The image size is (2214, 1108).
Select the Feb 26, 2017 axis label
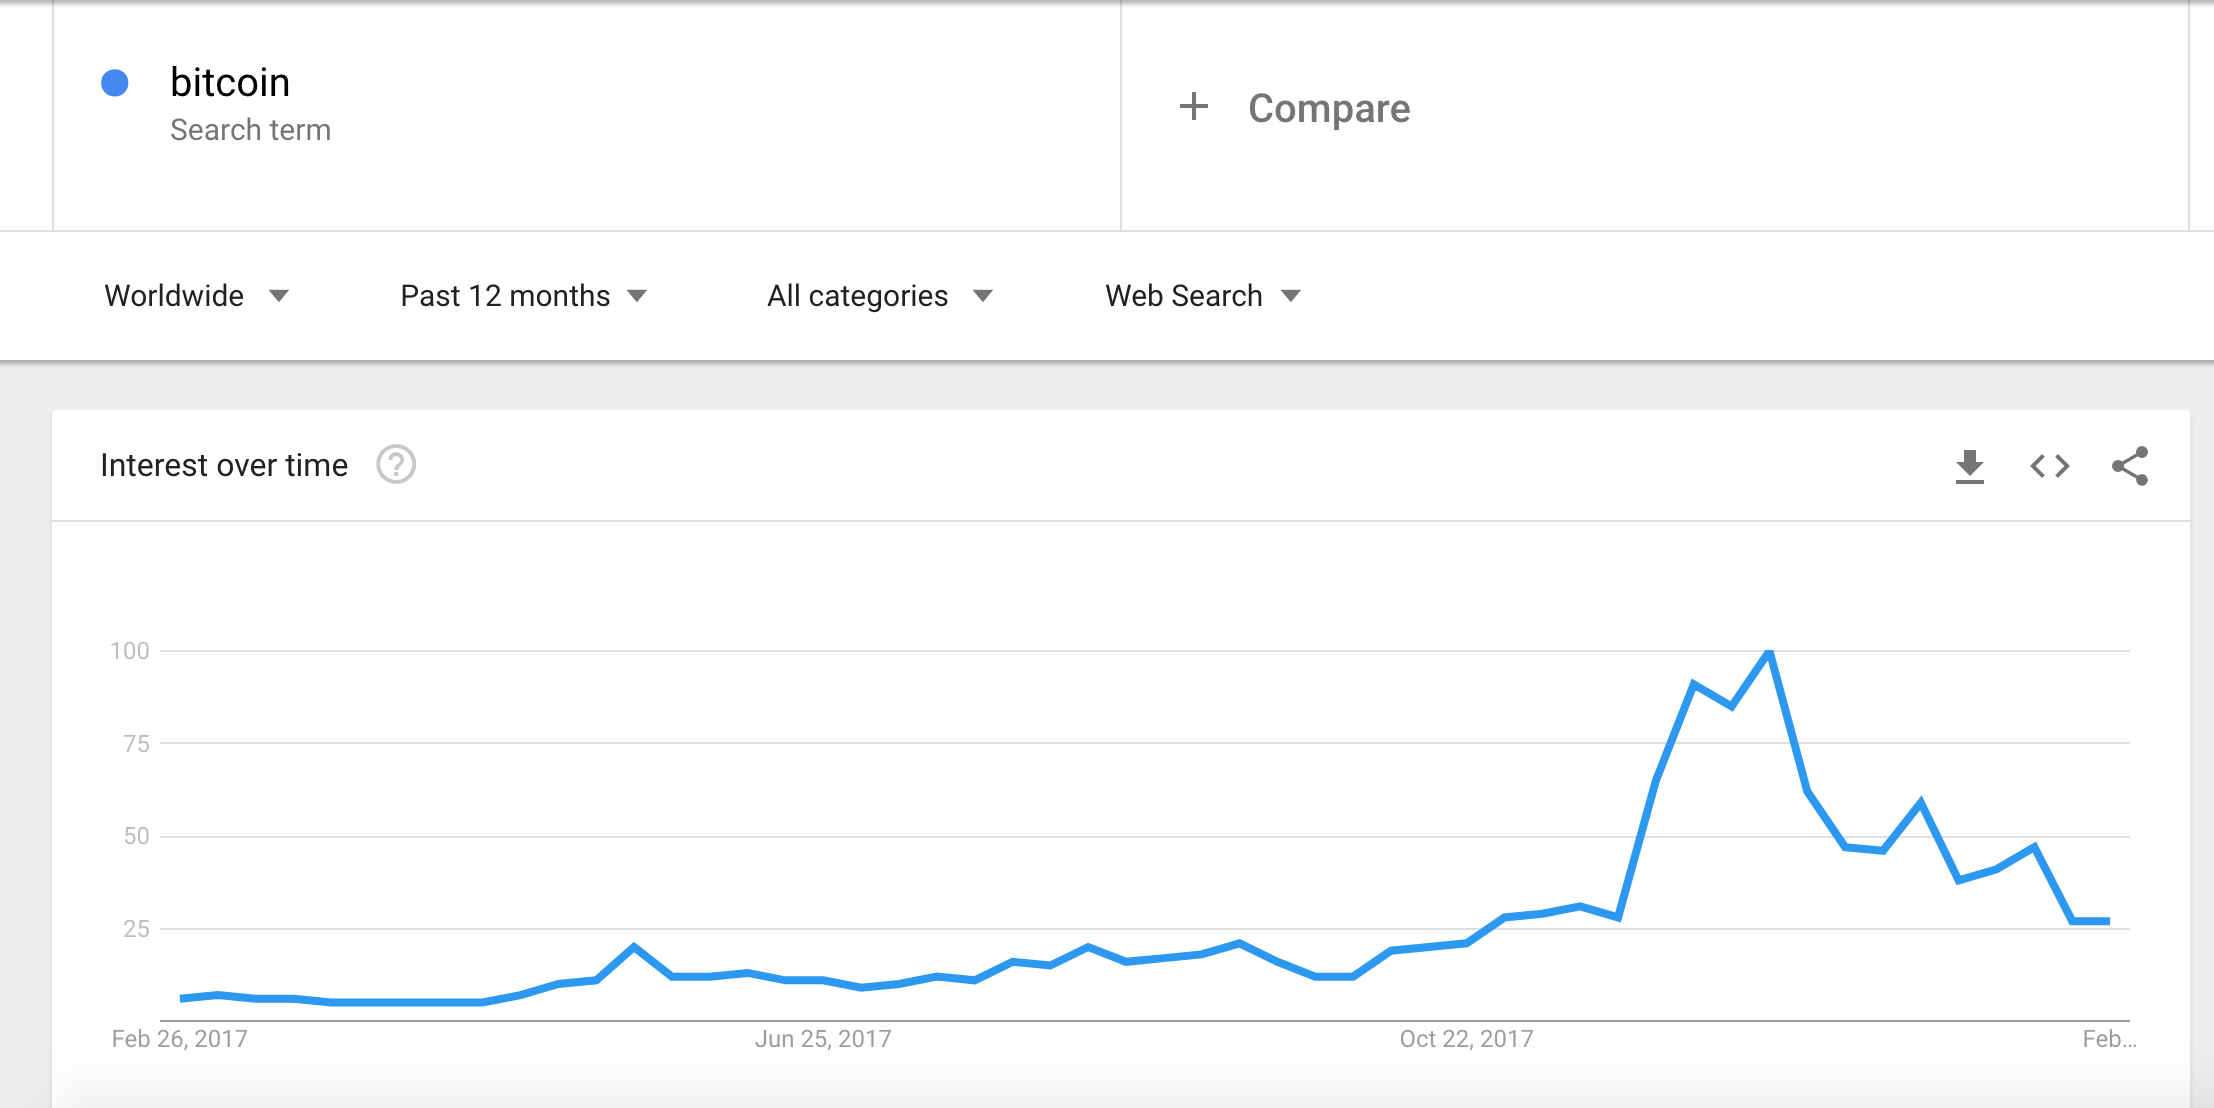(180, 1039)
